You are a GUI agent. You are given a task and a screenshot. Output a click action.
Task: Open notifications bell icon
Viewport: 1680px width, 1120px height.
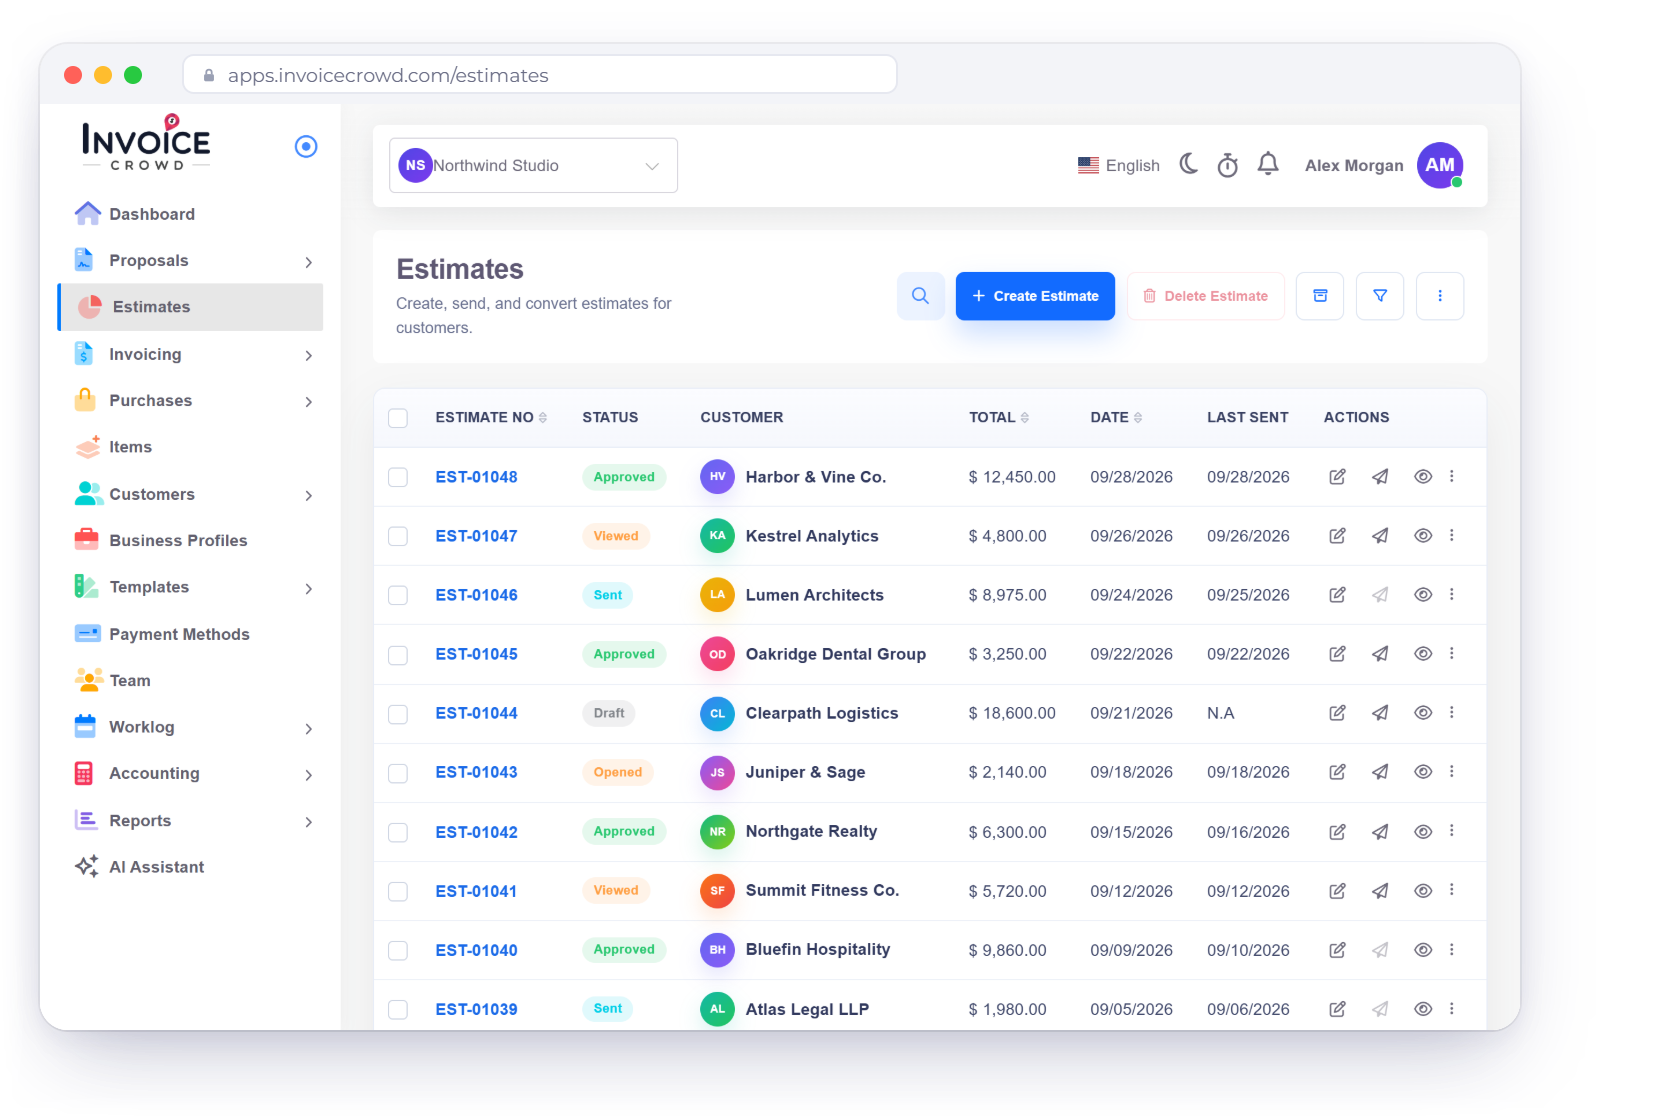point(1268,164)
